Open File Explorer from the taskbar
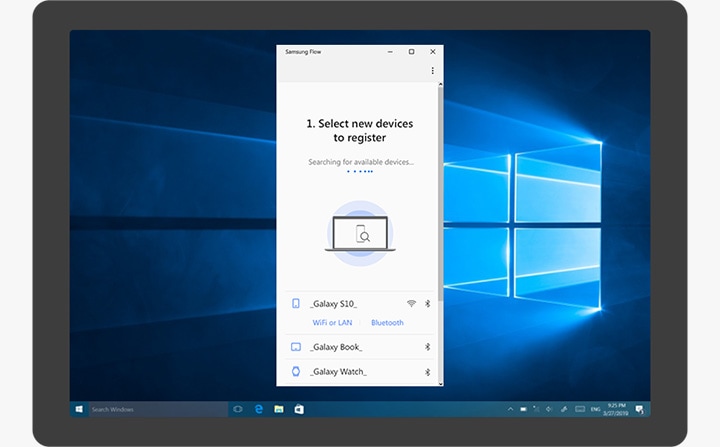Viewport: 720px width, 447px height. tap(279, 409)
